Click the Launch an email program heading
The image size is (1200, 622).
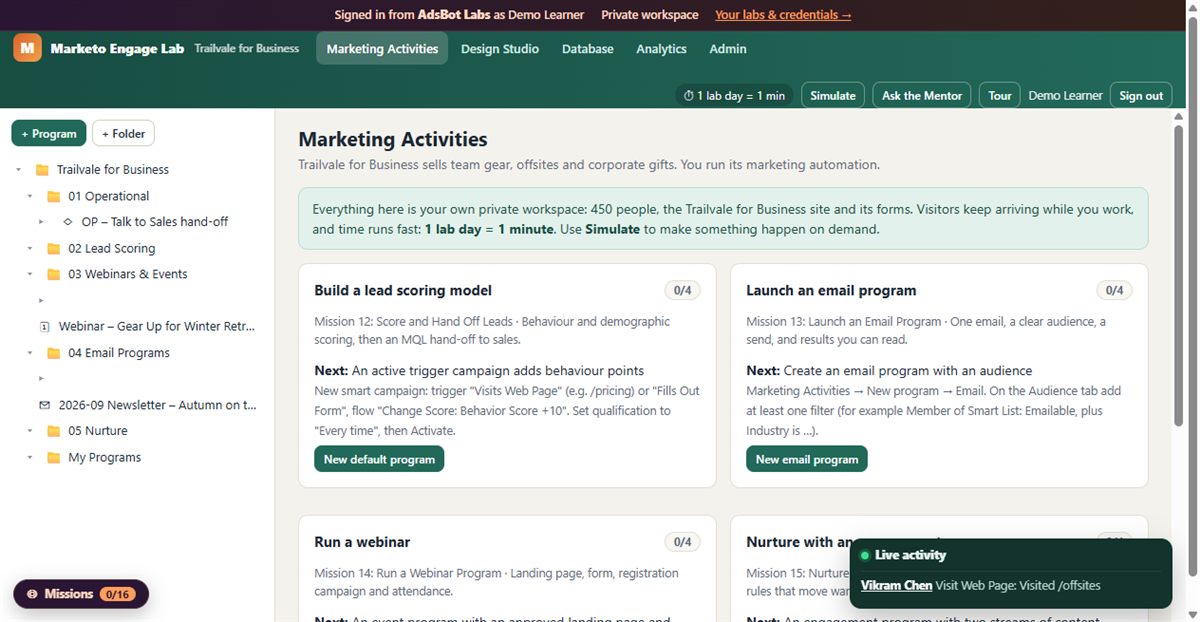(x=831, y=291)
